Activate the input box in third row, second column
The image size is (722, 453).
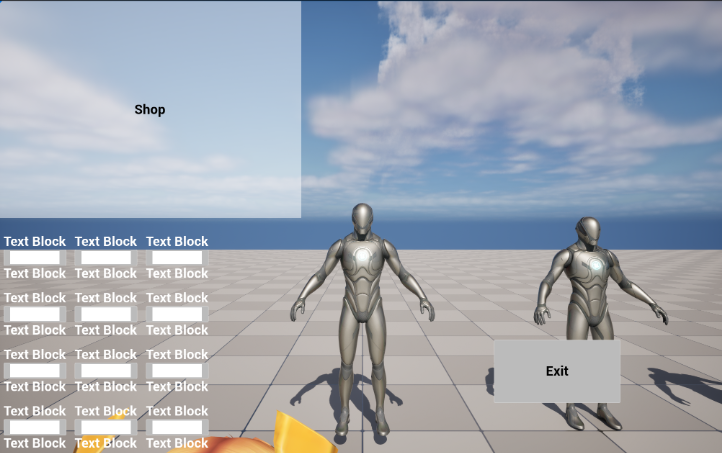[x=106, y=371]
